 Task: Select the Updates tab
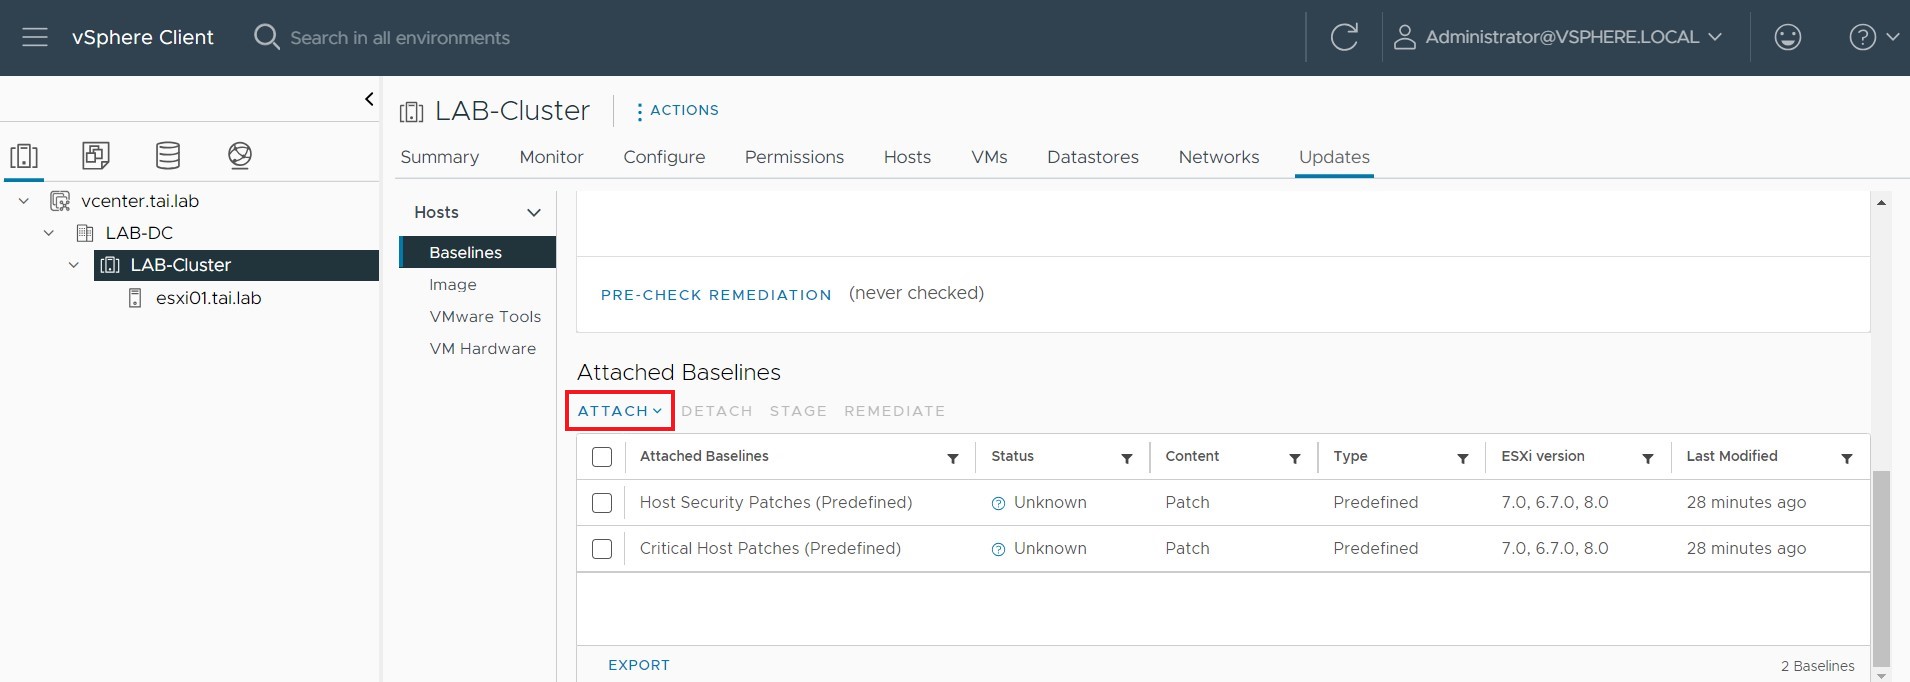click(x=1334, y=157)
